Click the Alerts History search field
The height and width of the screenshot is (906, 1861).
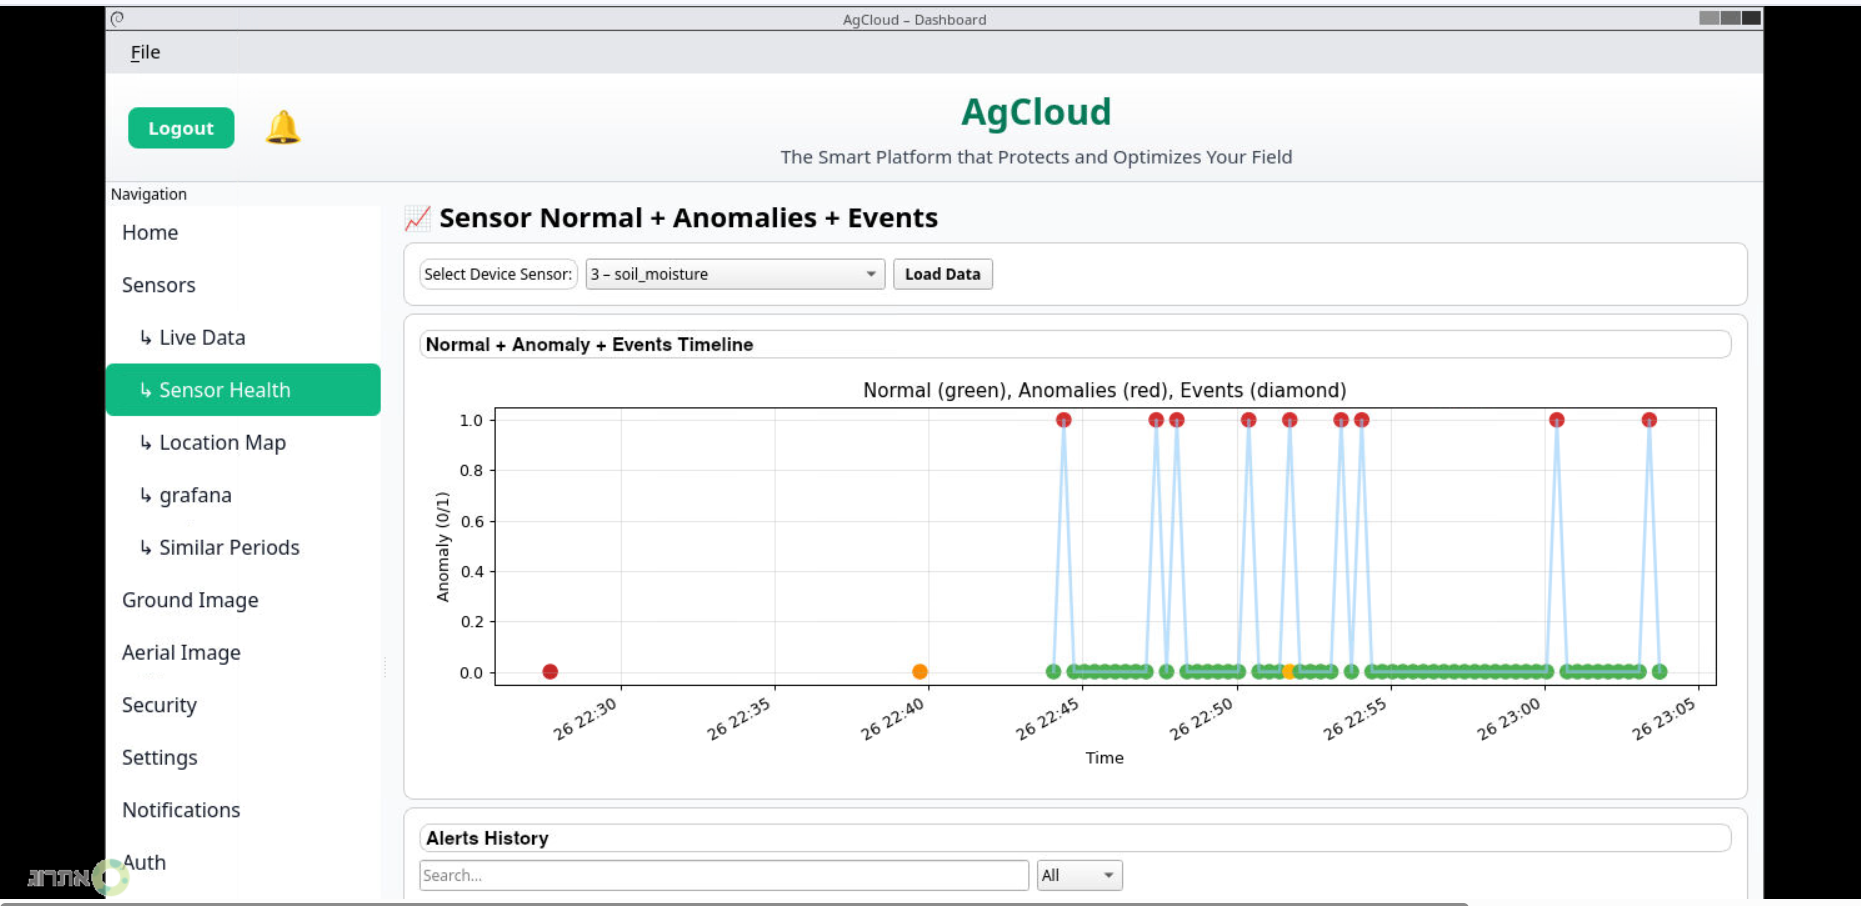[x=723, y=875]
